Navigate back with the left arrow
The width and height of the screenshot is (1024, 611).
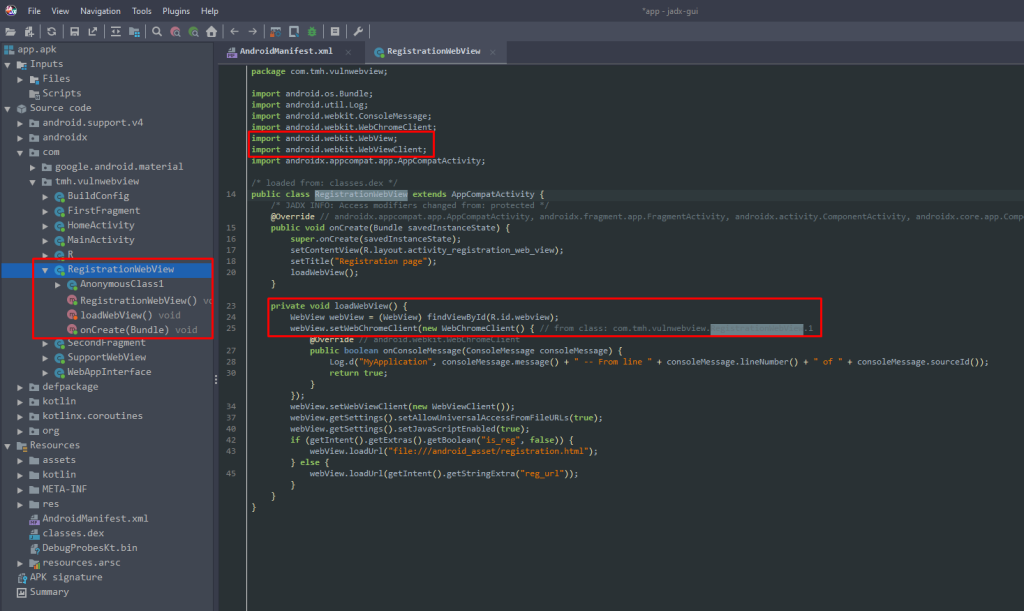tap(234, 31)
